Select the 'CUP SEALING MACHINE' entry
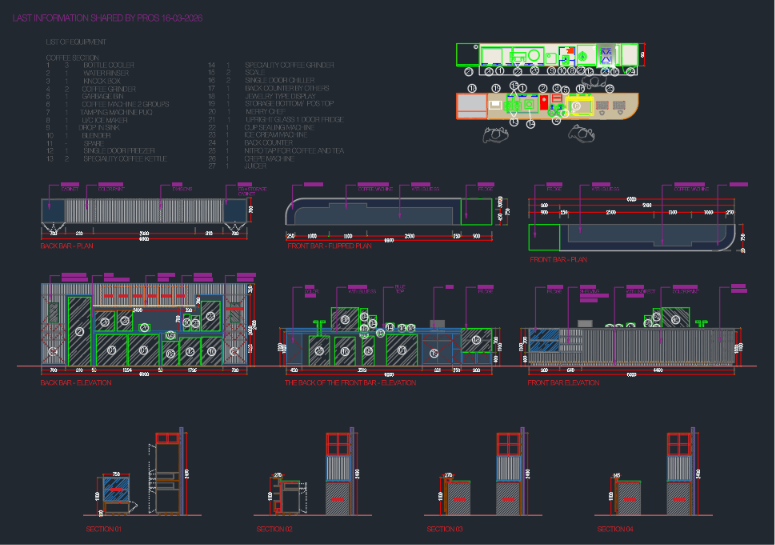The width and height of the screenshot is (775, 545). (261, 127)
